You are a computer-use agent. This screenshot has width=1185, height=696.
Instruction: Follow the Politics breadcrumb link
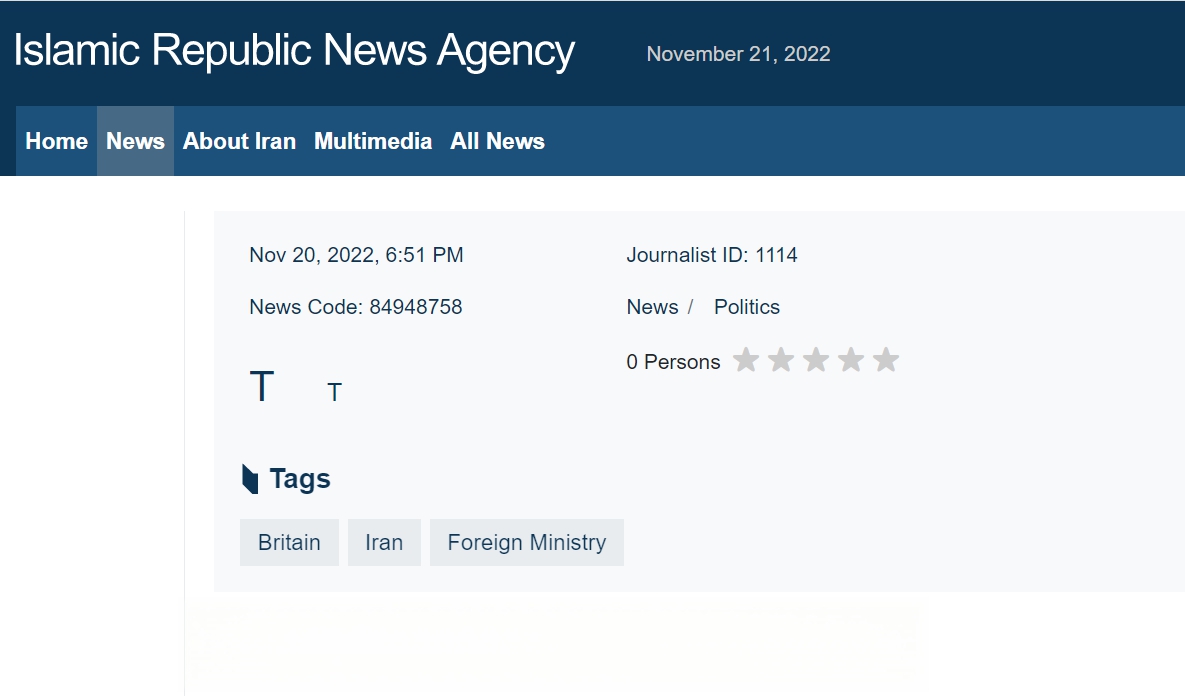click(747, 307)
